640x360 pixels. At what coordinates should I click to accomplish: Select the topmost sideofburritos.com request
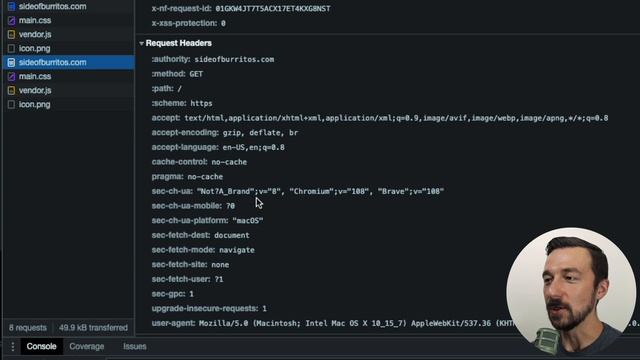click(x=52, y=7)
